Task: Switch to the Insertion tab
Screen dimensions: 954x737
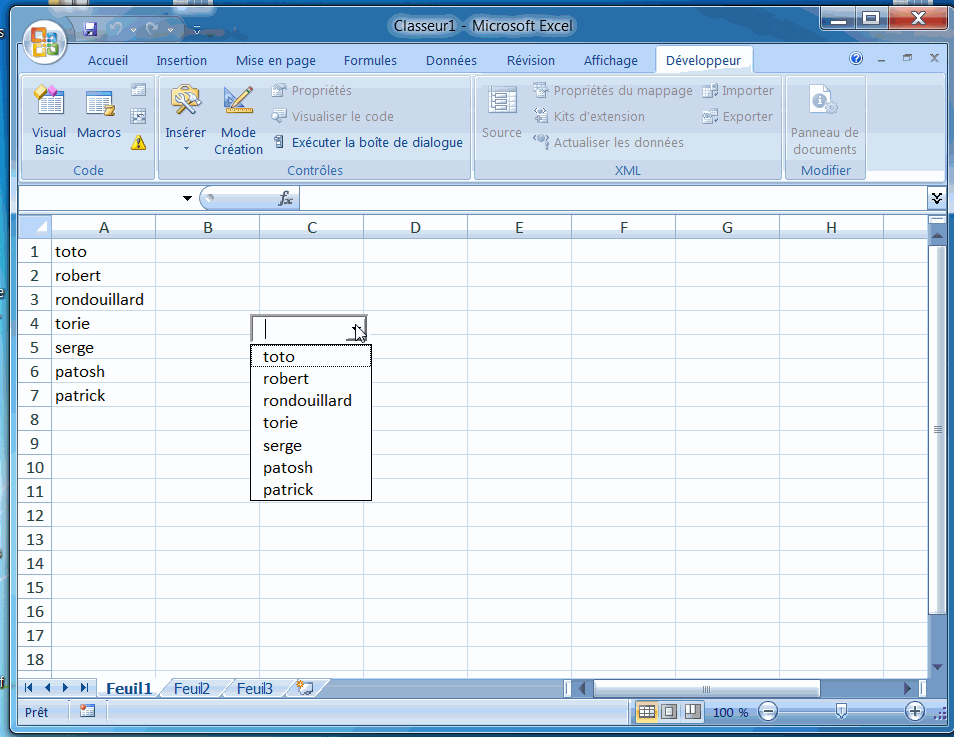Action: tap(181, 60)
